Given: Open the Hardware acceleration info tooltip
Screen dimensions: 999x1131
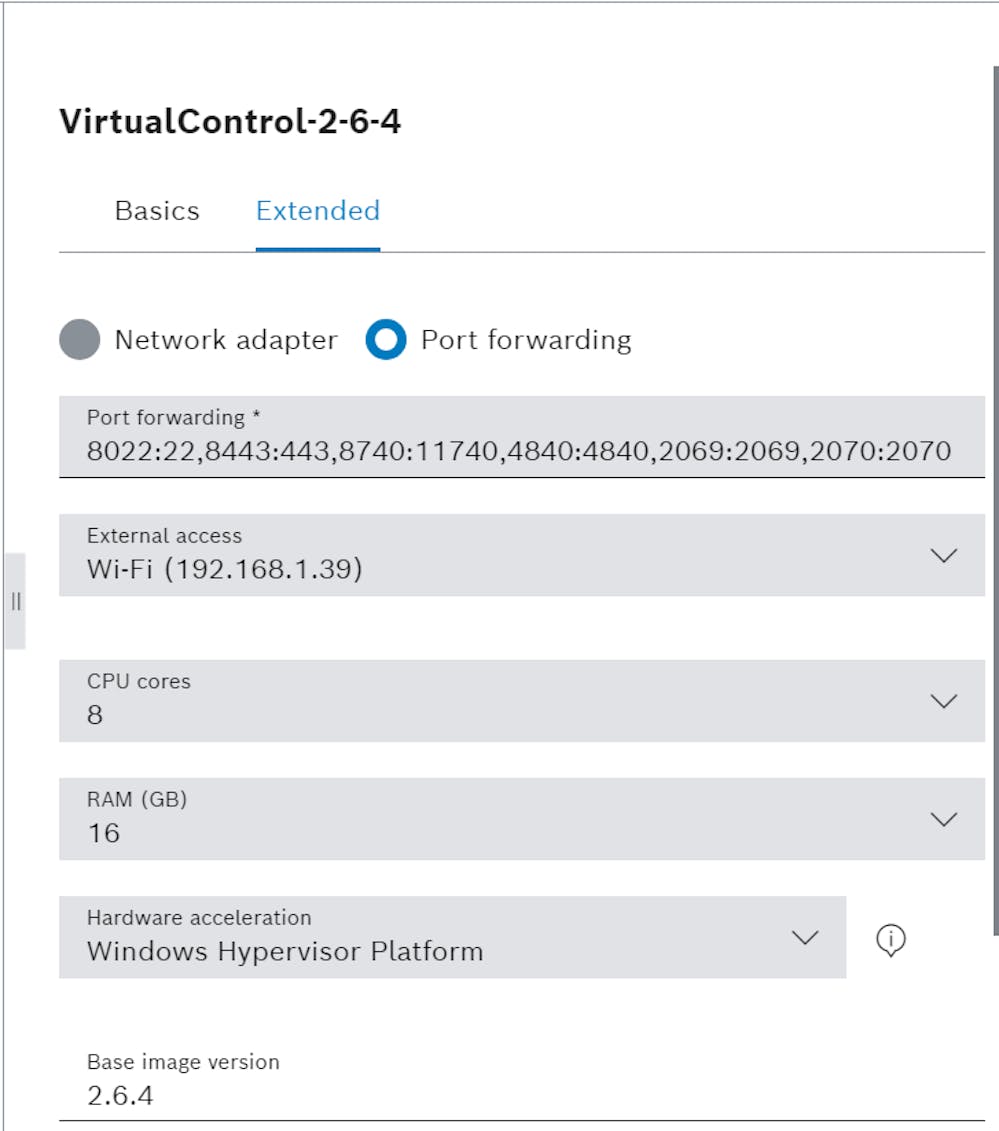Looking at the screenshot, I should tap(891, 940).
